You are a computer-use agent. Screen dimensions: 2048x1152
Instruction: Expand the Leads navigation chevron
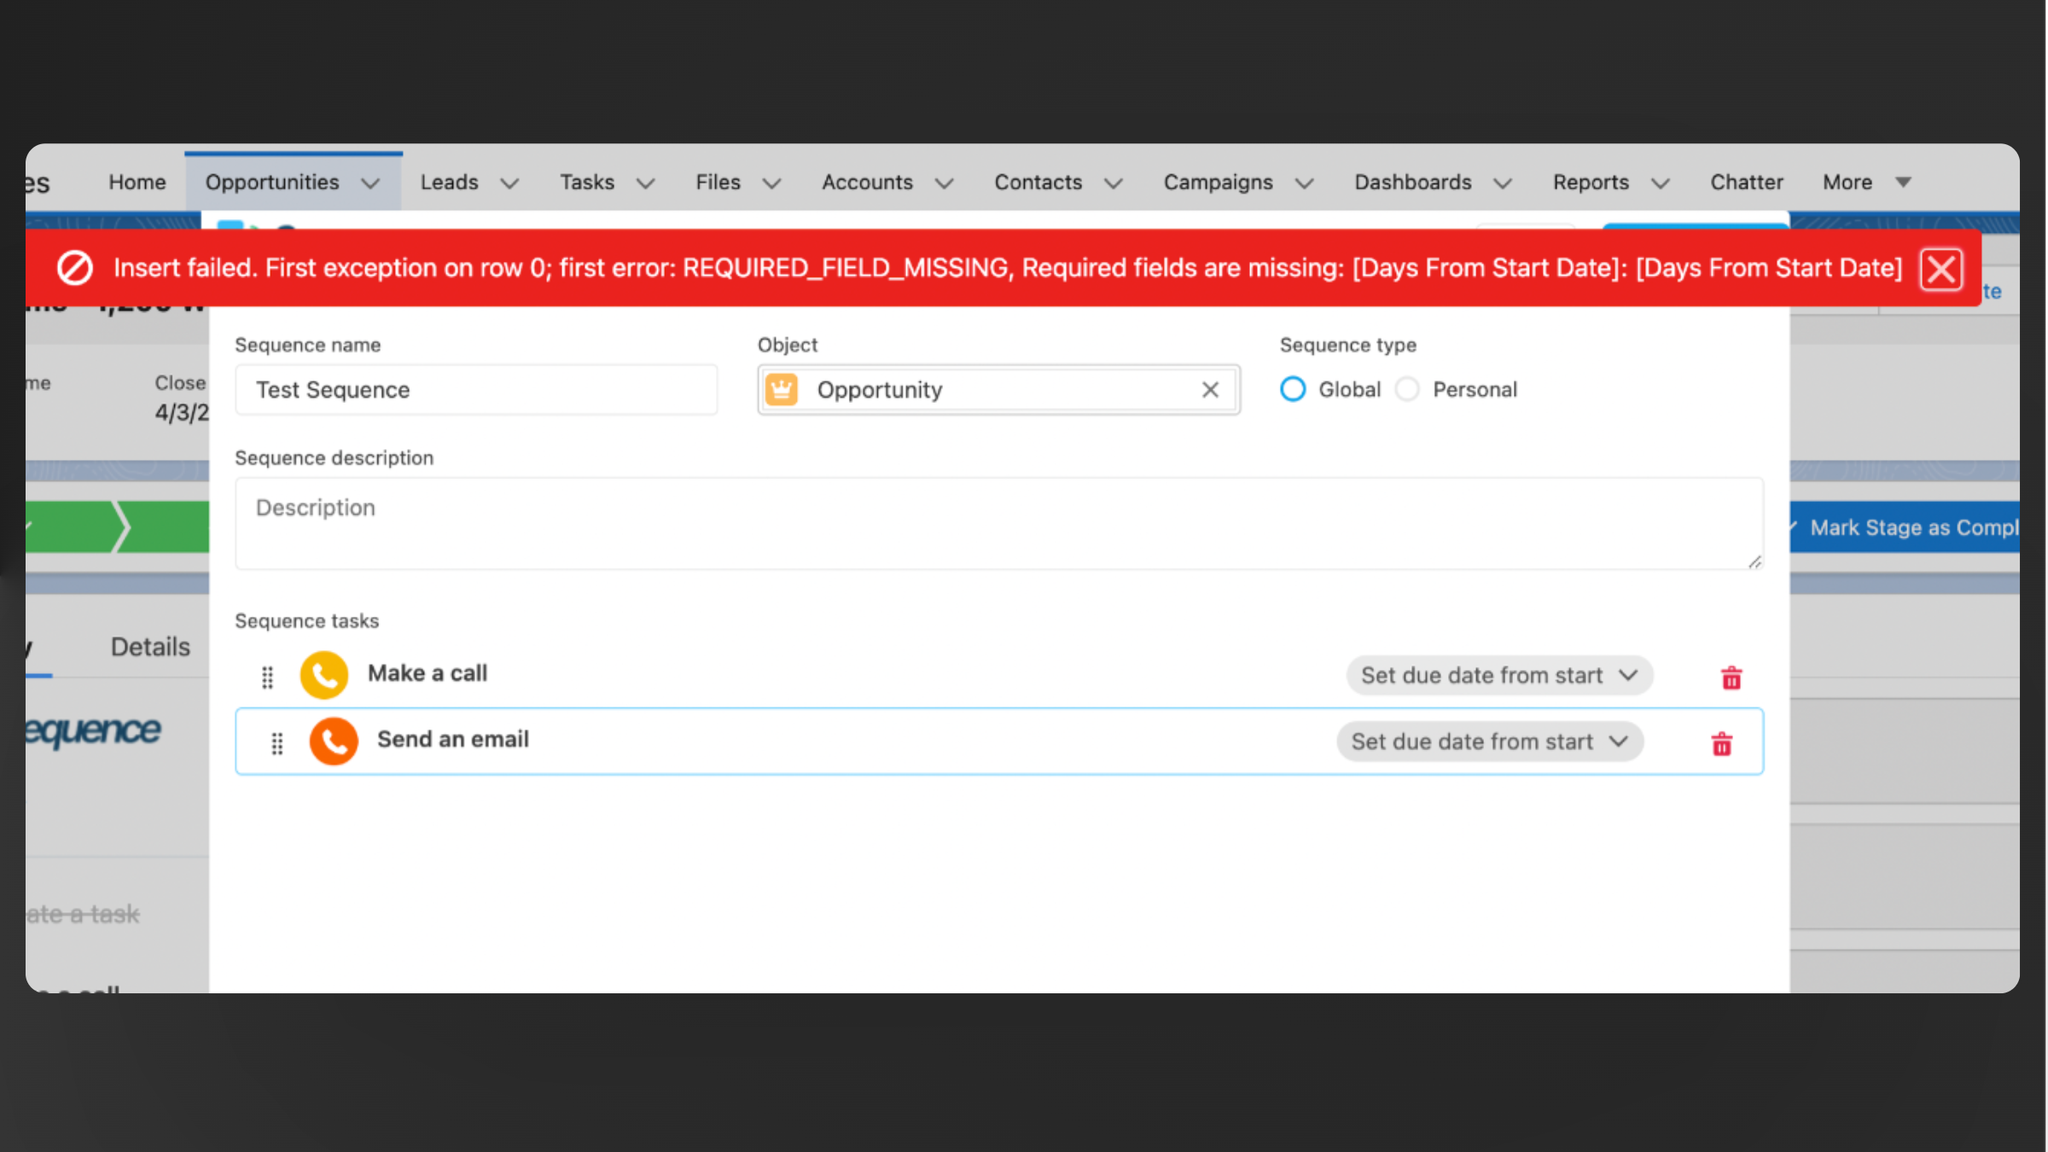click(x=510, y=183)
